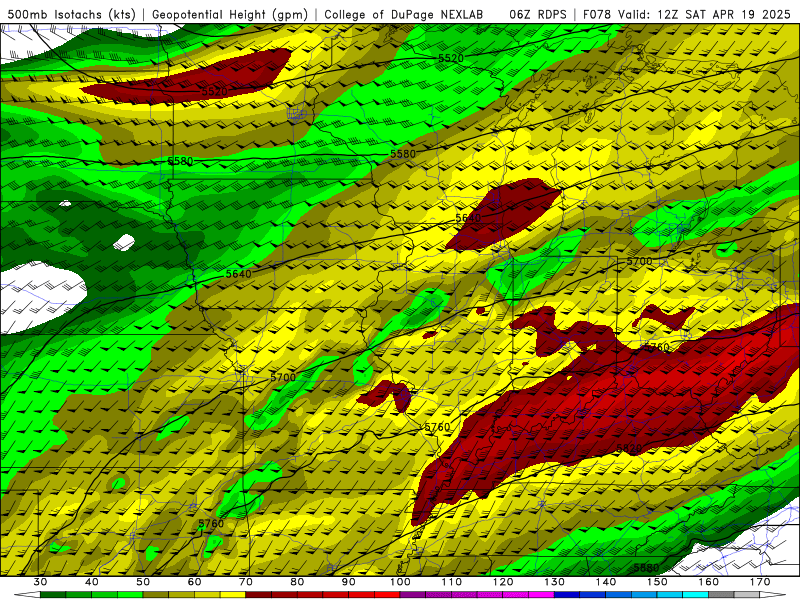Screen dimensions: 800x600
Task: Click the 70 knot color scale label
Action: tap(246, 582)
